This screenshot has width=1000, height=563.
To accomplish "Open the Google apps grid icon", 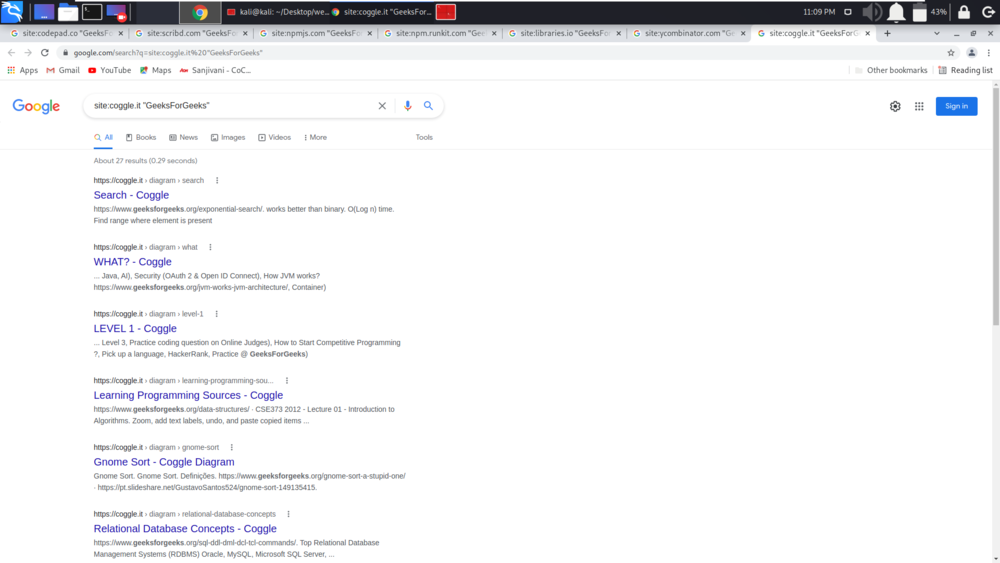I will tap(919, 106).
